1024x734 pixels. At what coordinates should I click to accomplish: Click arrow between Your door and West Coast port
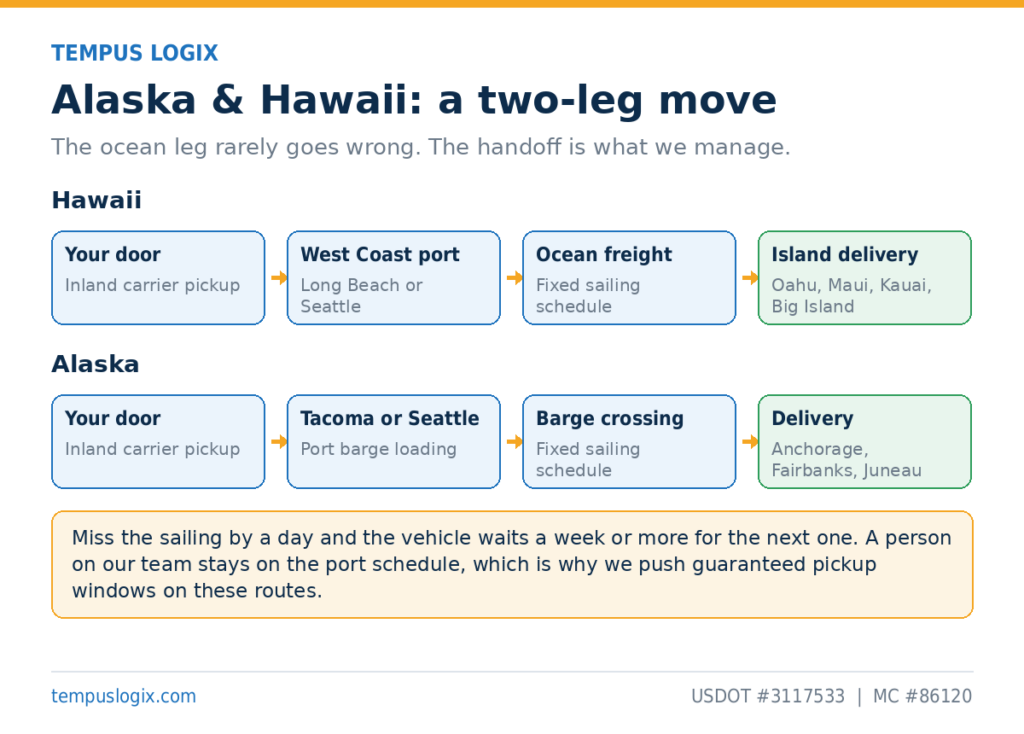(279, 278)
